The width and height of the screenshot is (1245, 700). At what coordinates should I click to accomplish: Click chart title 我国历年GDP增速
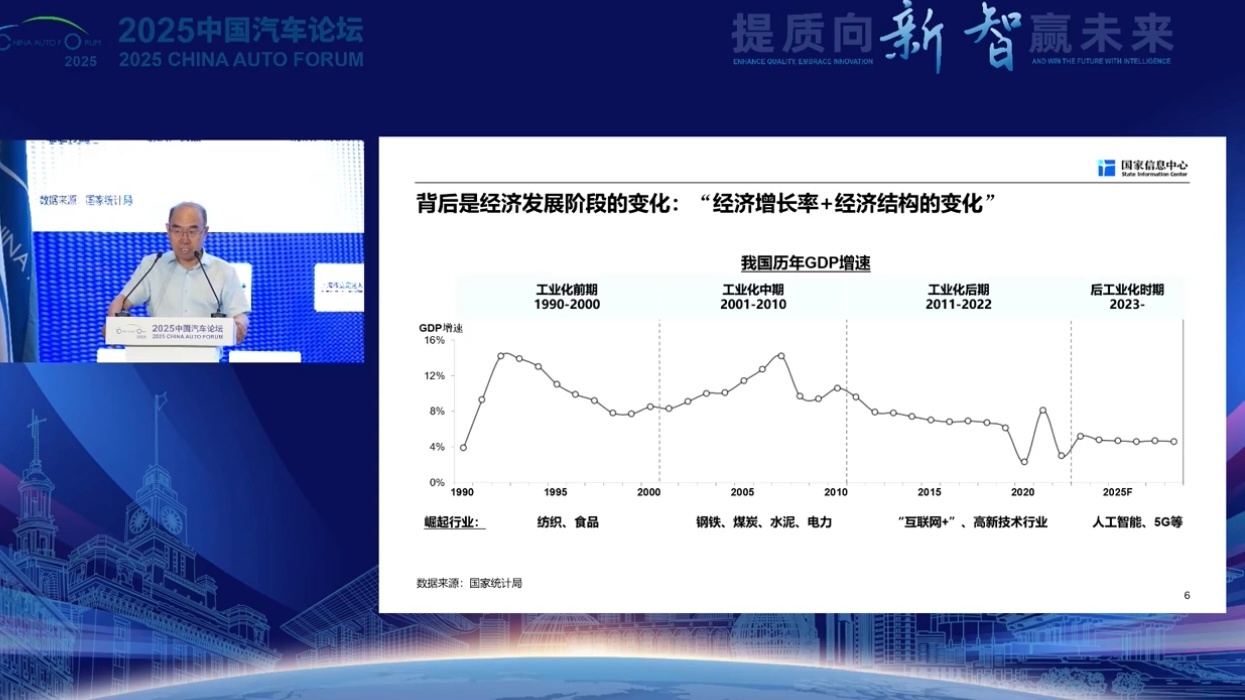(x=805, y=263)
